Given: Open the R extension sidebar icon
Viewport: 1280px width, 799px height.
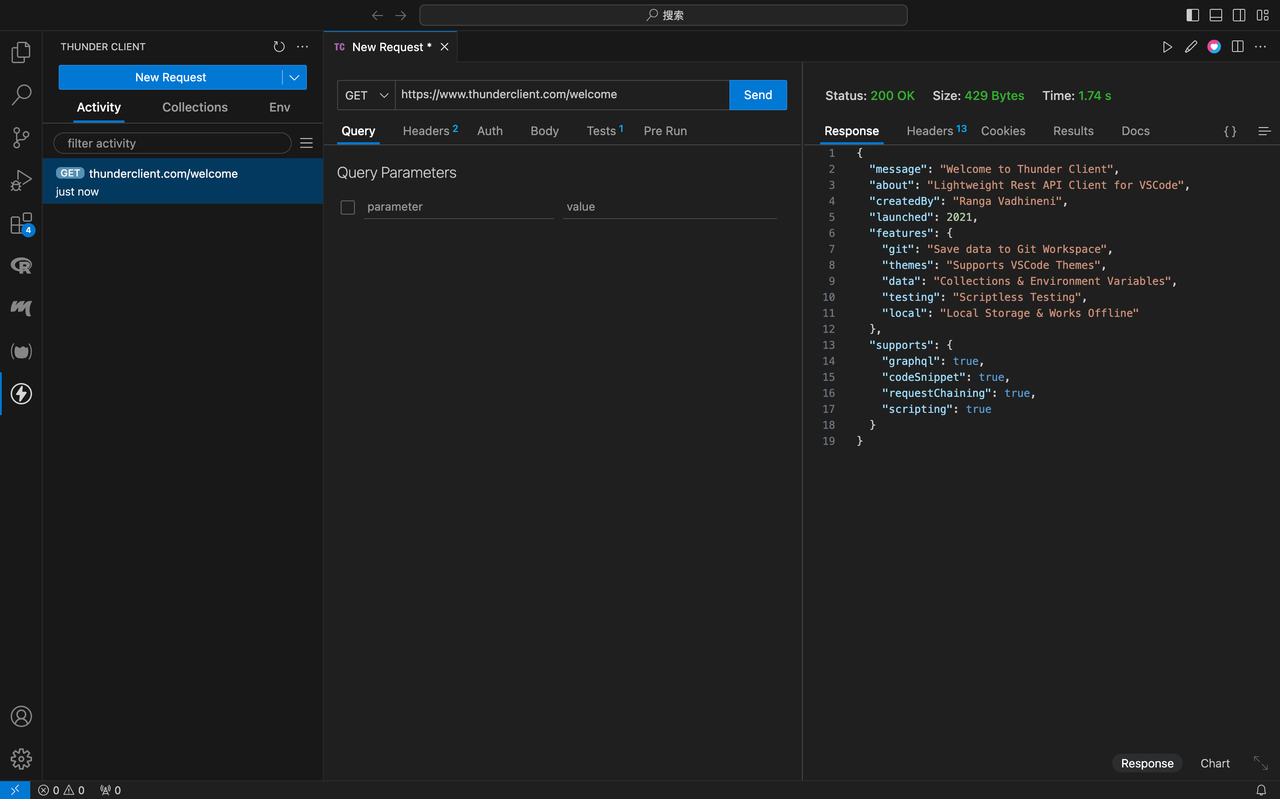Looking at the screenshot, I should pyautogui.click(x=21, y=266).
